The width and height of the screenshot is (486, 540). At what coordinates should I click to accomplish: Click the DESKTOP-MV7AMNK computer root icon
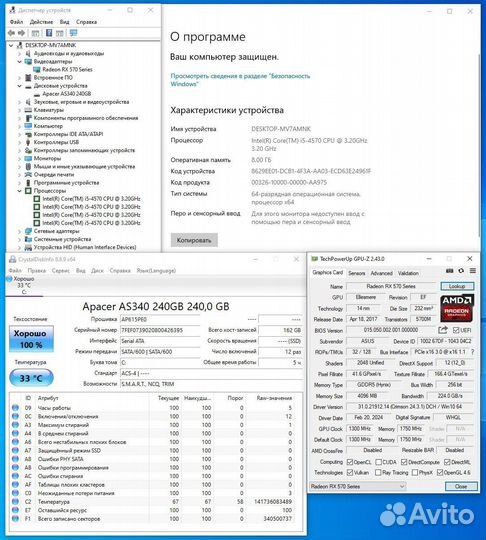20,45
